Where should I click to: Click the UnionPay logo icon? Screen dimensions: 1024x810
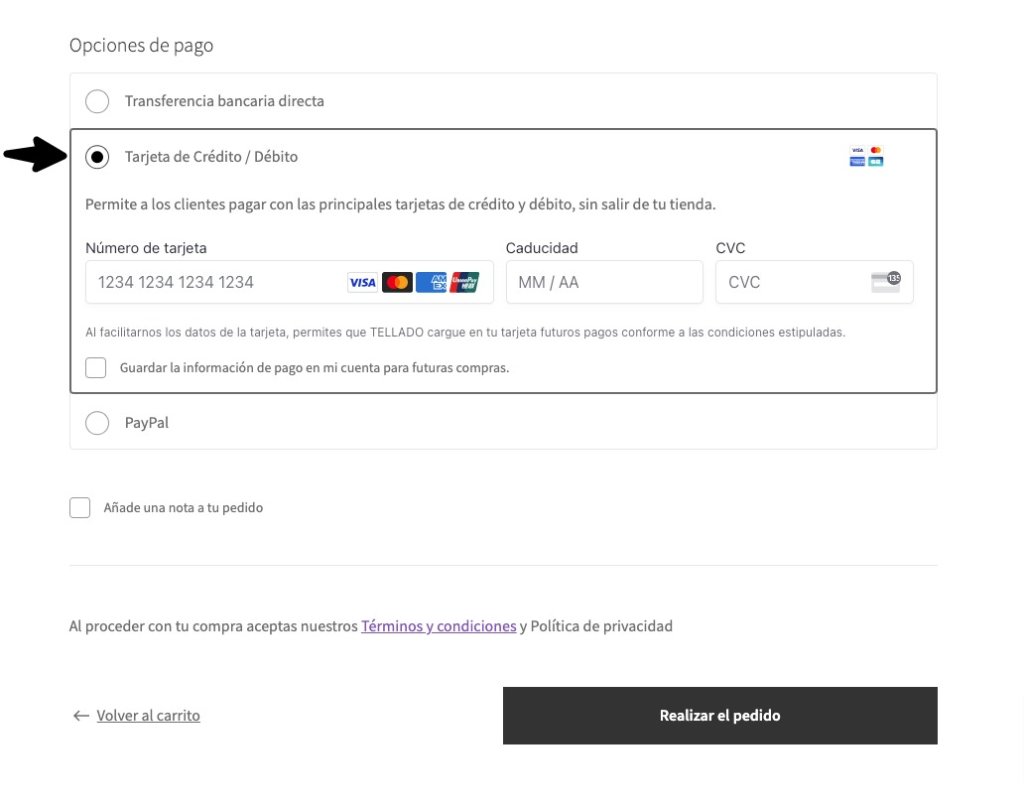464,282
